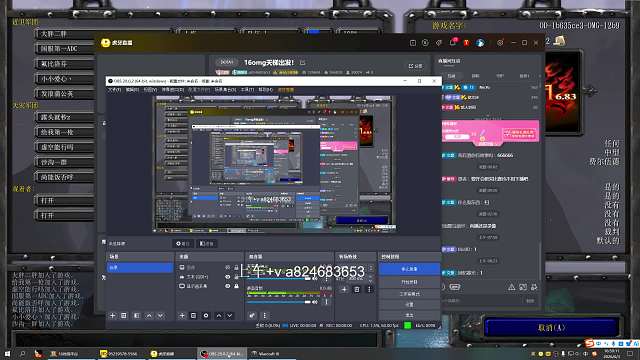Click 开始录制 button in OBS controls
The height and width of the screenshot is (360, 640).
(x=409, y=282)
